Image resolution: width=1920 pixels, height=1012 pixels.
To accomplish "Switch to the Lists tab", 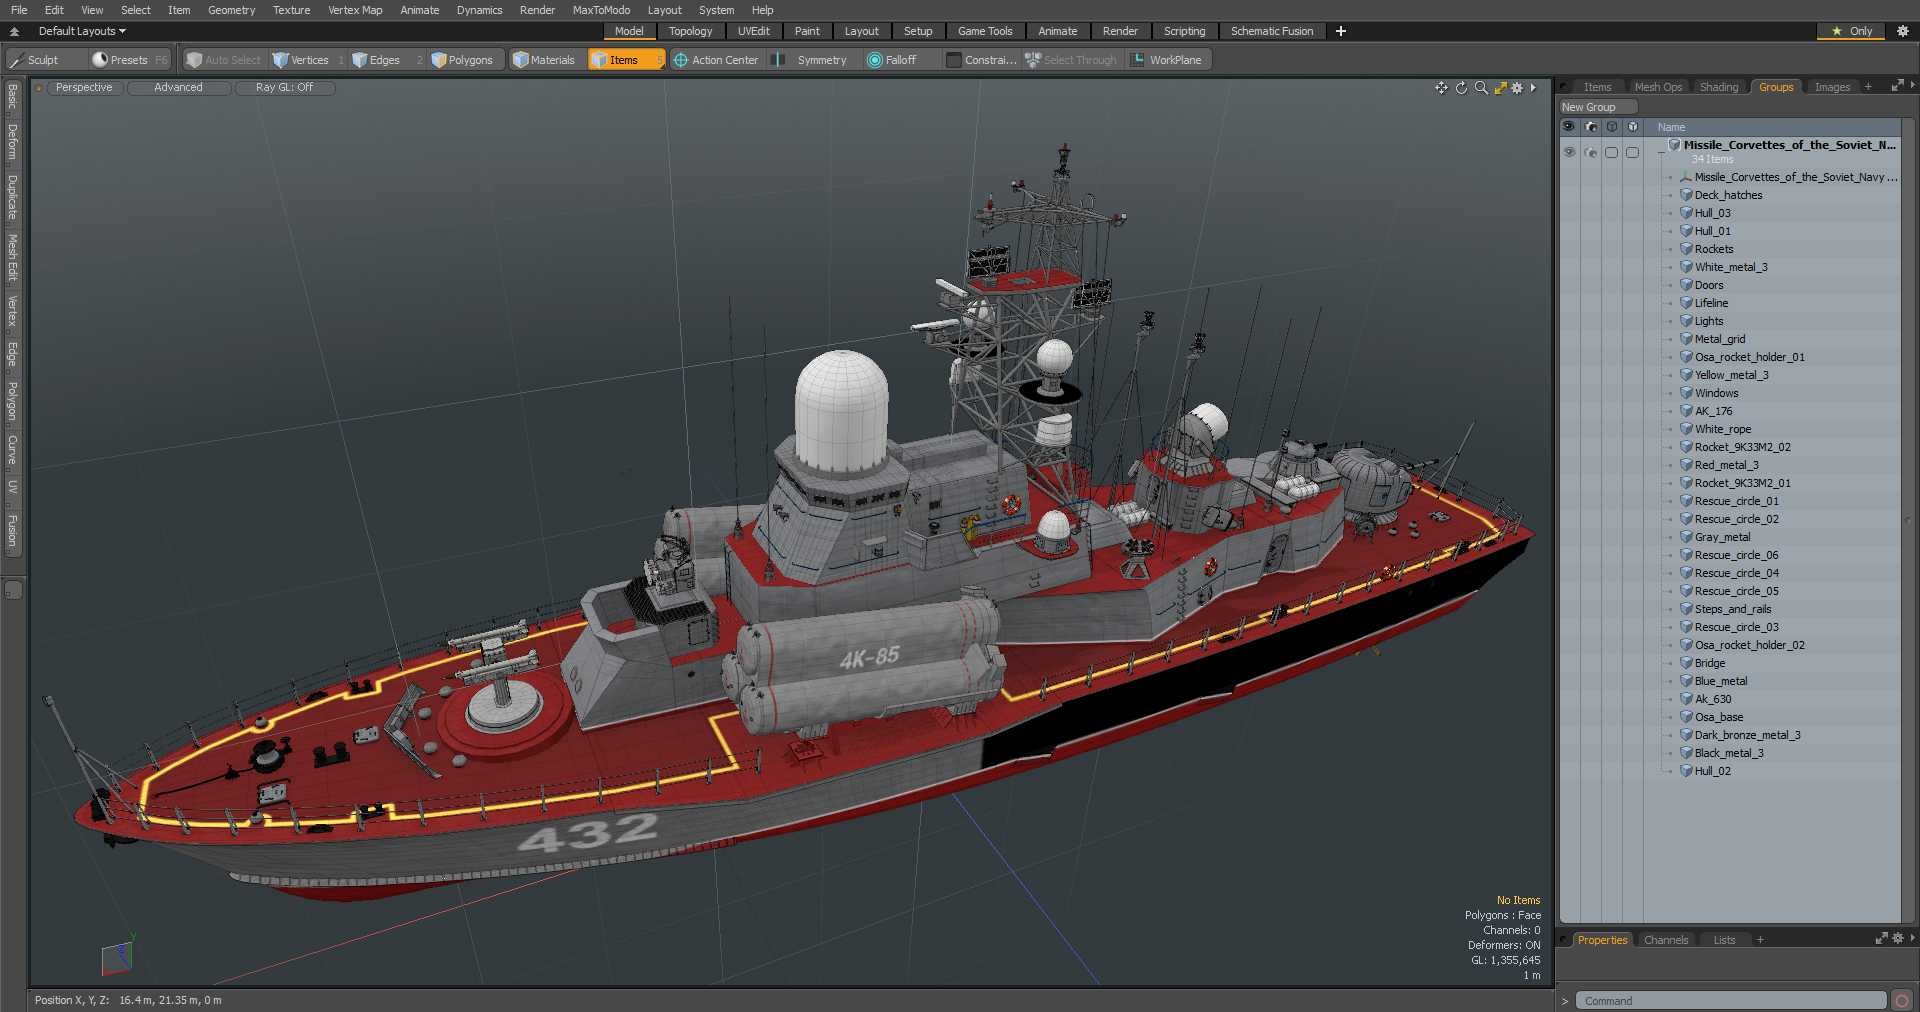I will [x=1724, y=940].
